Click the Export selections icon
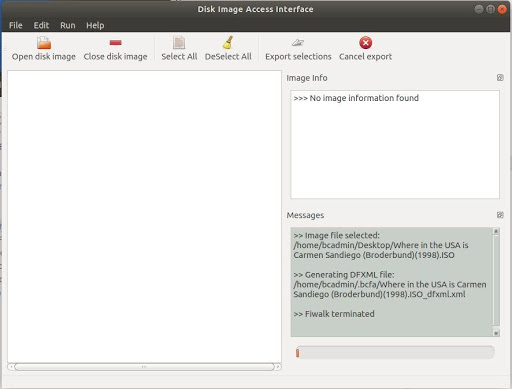Screen dimensions: 512x389 [x=298, y=43]
